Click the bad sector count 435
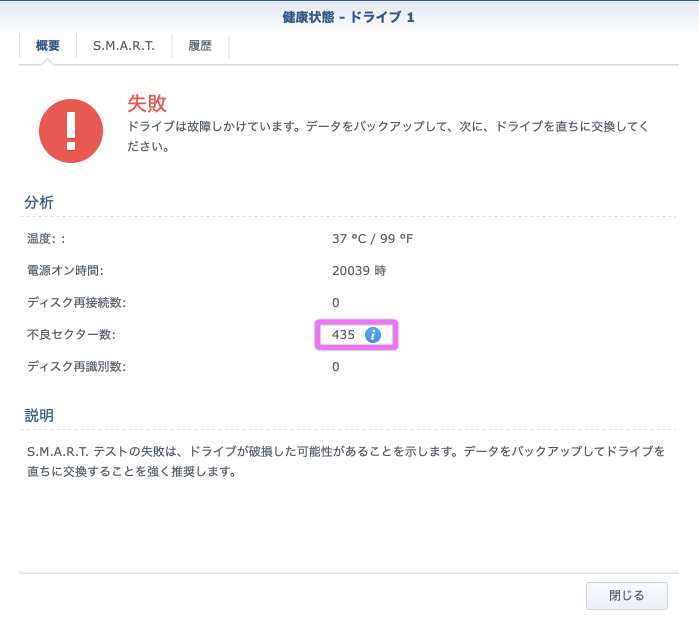 click(x=343, y=335)
